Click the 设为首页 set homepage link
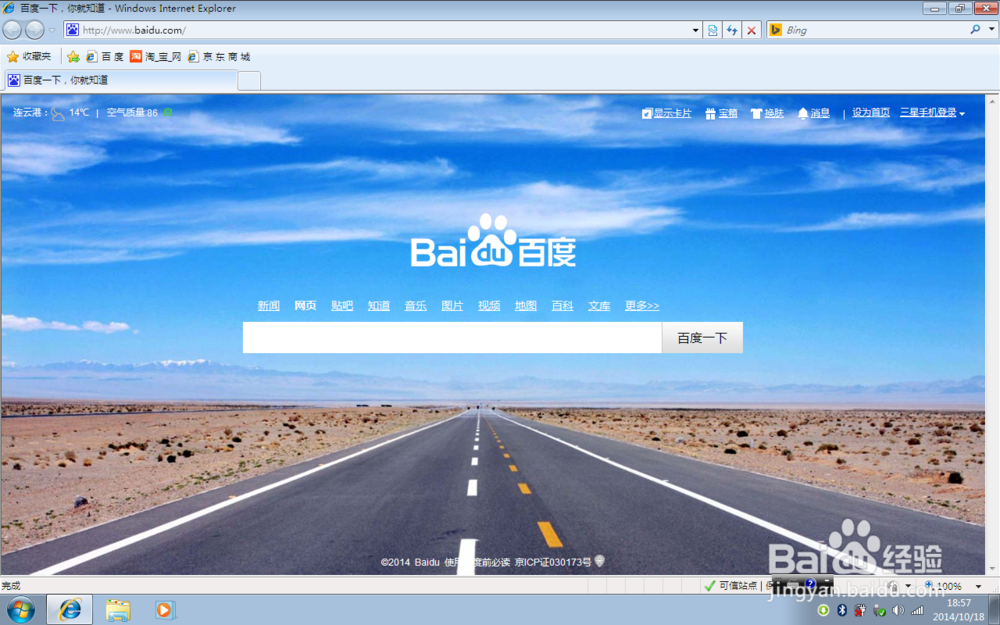The width and height of the screenshot is (1000, 625). pyautogui.click(x=871, y=112)
